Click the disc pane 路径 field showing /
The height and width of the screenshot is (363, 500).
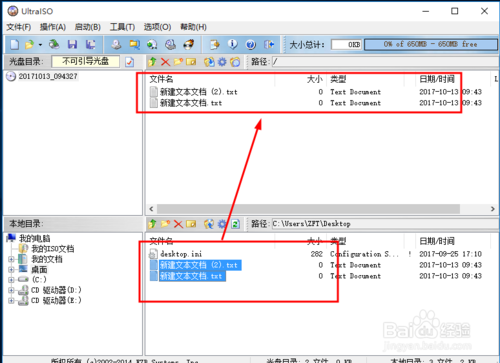tap(385, 62)
